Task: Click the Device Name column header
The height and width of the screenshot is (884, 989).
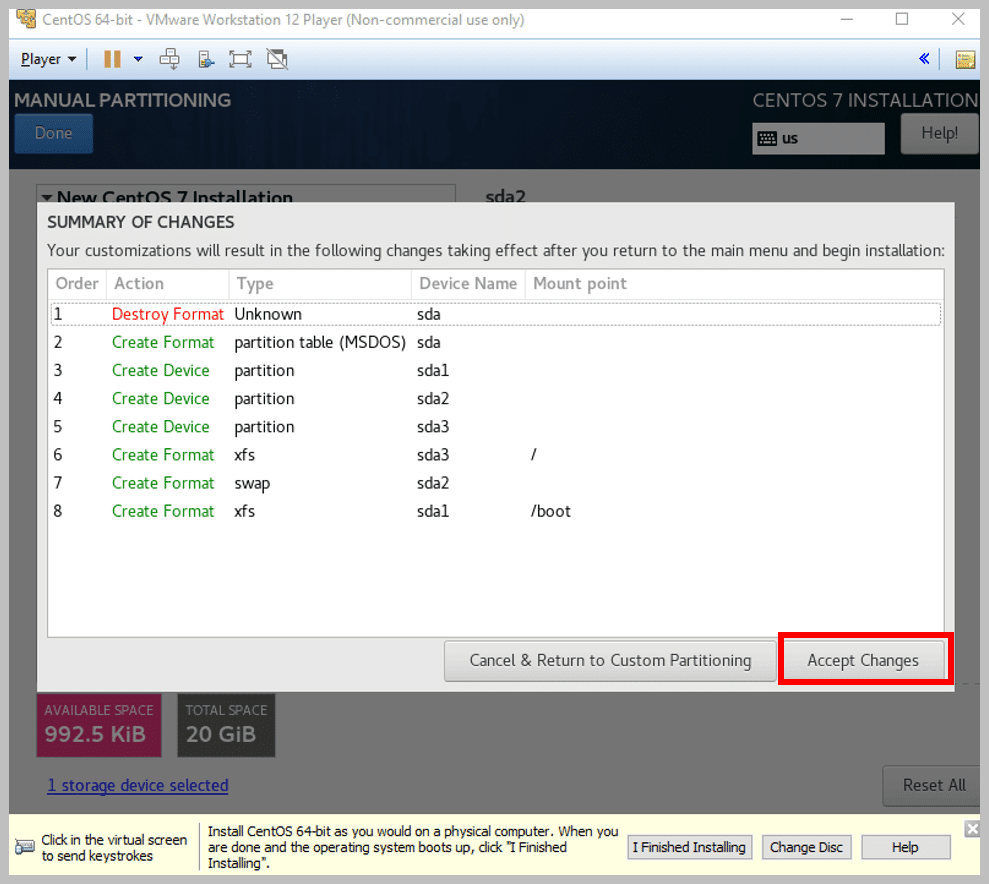Action: [468, 284]
